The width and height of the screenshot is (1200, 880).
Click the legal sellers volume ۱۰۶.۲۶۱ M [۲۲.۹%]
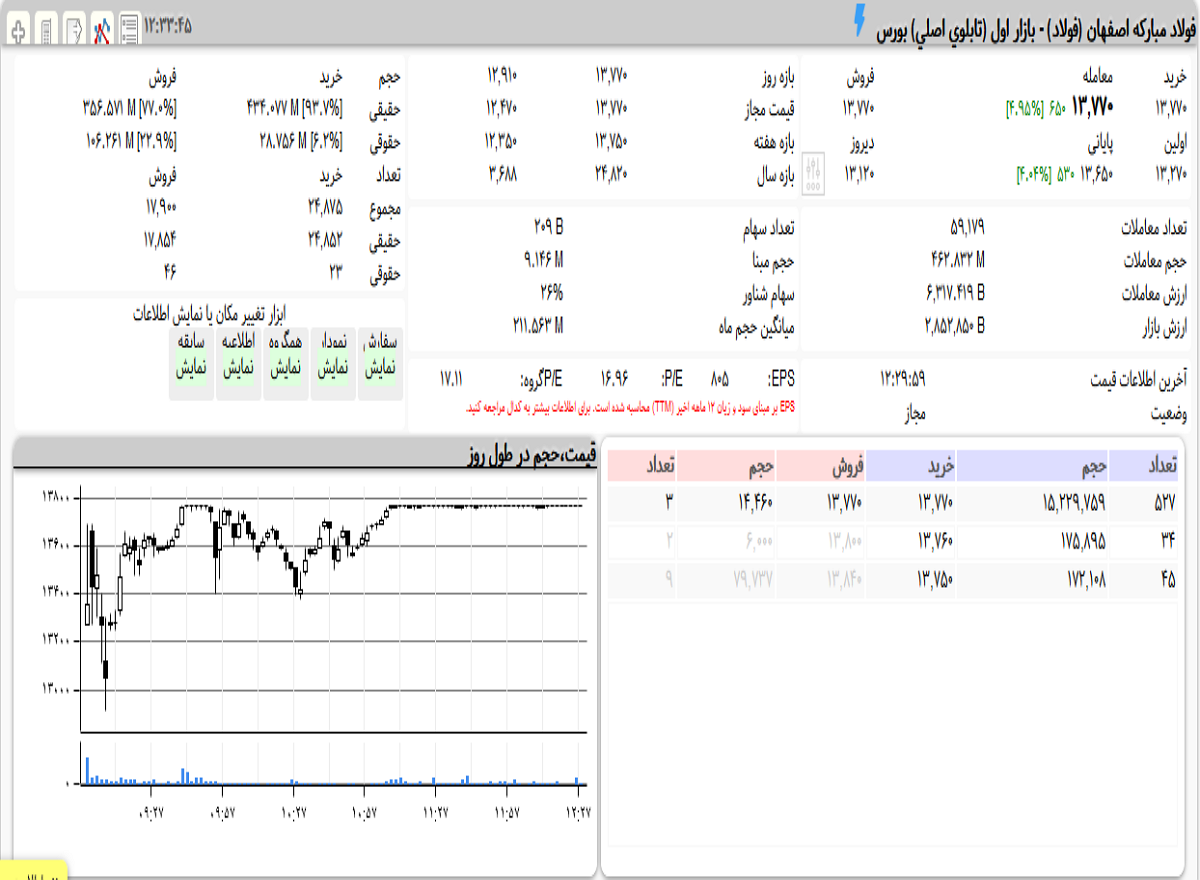130,141
